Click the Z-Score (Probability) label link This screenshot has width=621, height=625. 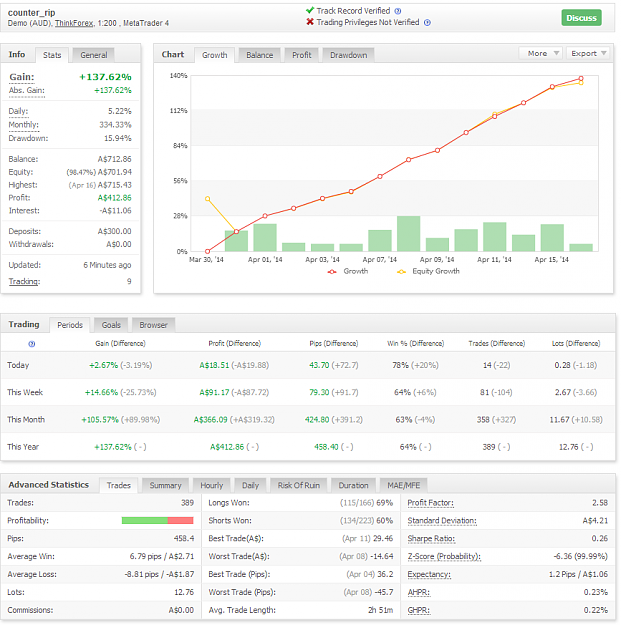[x=444, y=556]
